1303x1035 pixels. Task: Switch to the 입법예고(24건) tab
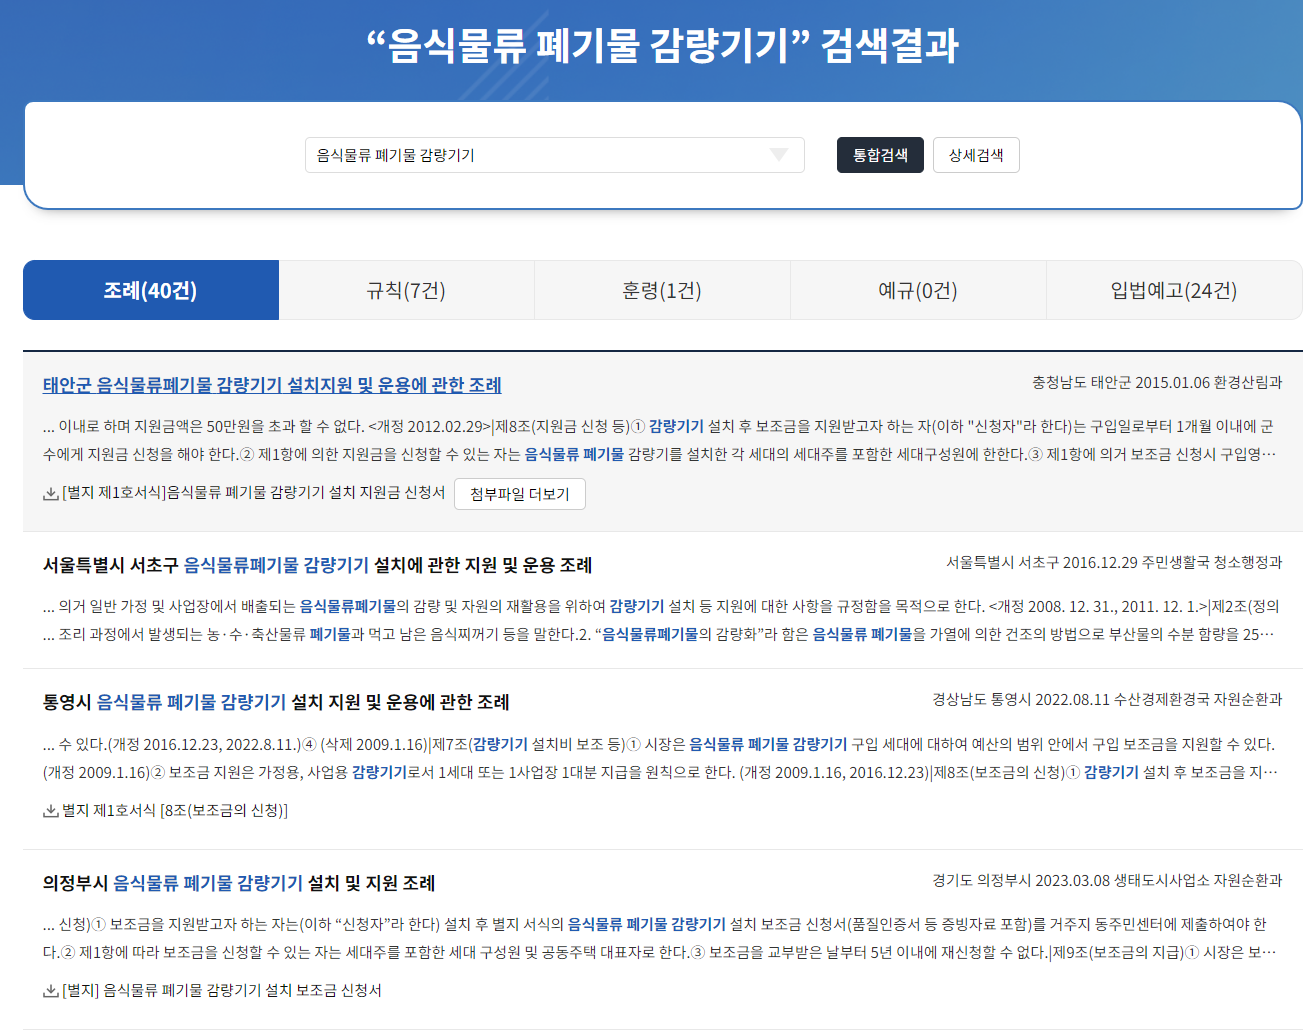[1173, 290]
